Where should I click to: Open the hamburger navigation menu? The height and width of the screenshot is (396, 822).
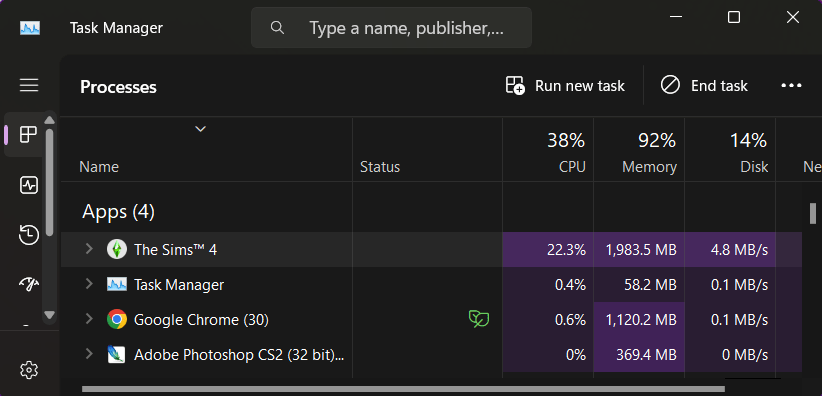click(x=29, y=85)
